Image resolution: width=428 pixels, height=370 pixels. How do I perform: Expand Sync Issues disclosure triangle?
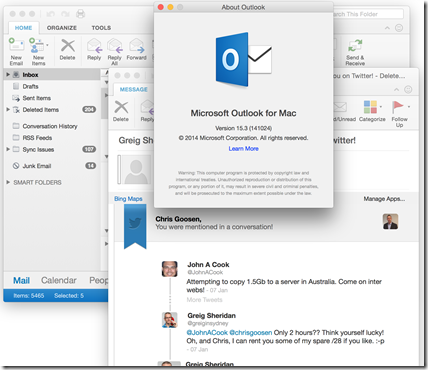[8, 149]
